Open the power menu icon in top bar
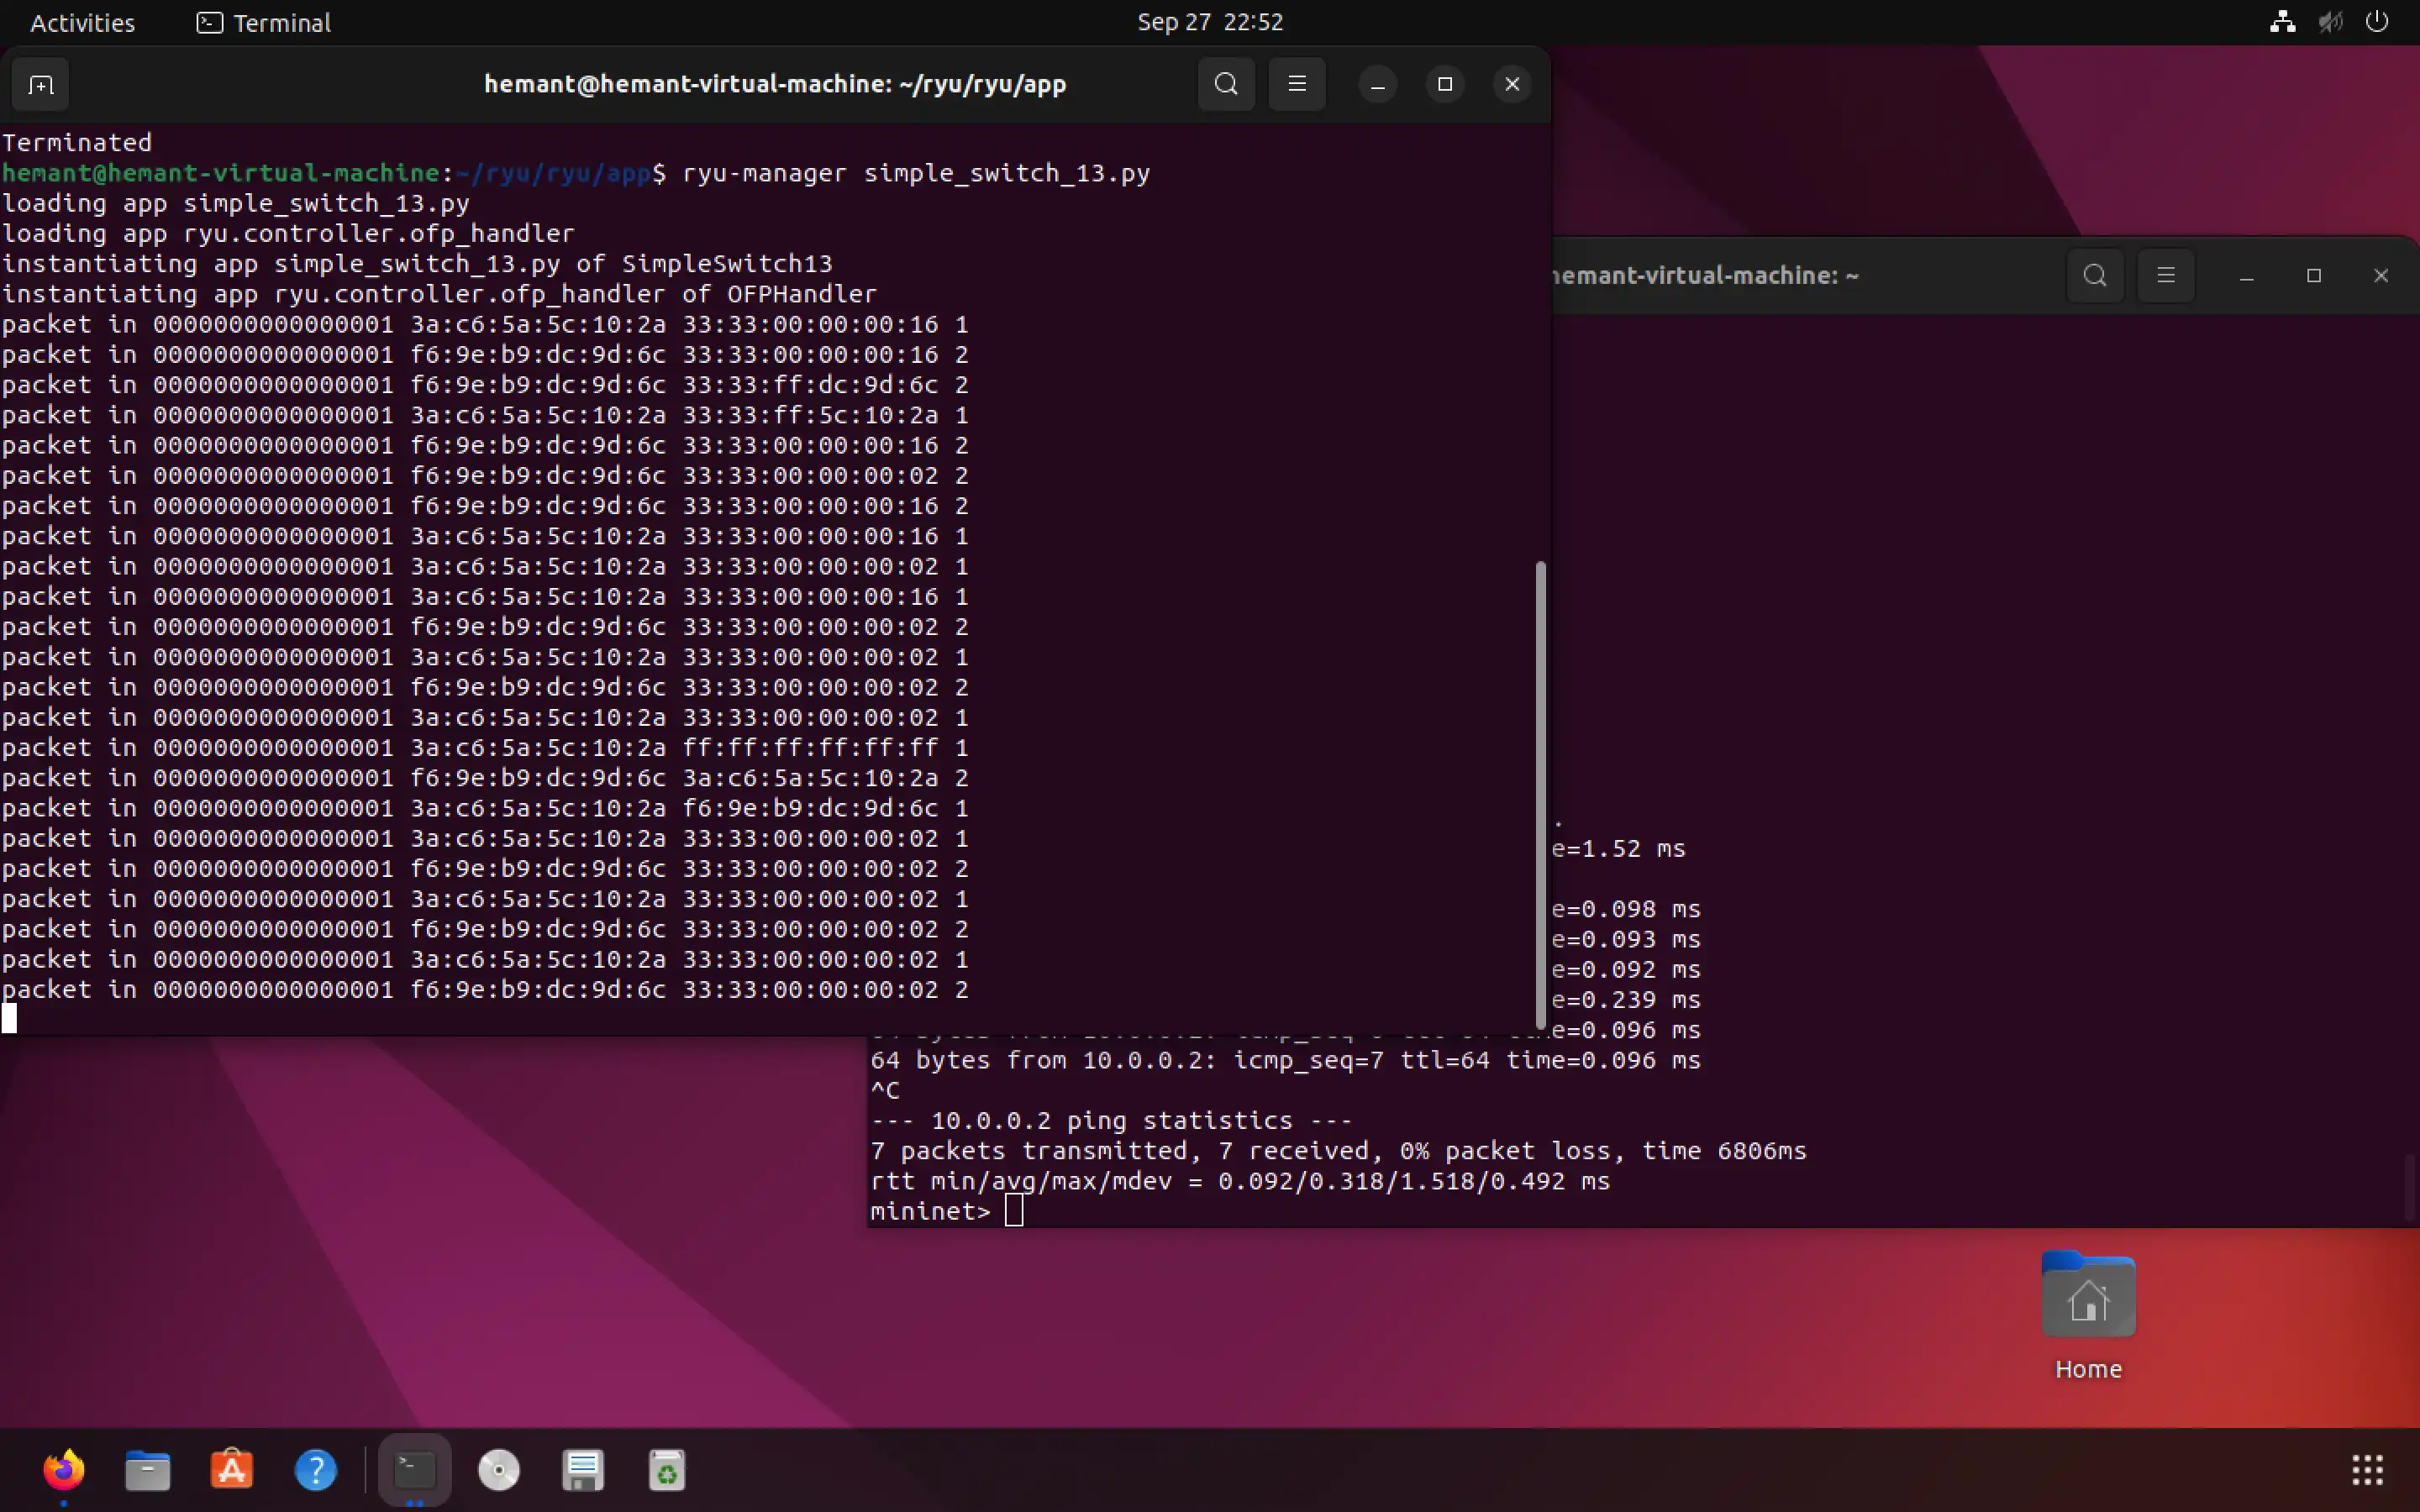Screen dimensions: 2420x1512 click(2379, 22)
